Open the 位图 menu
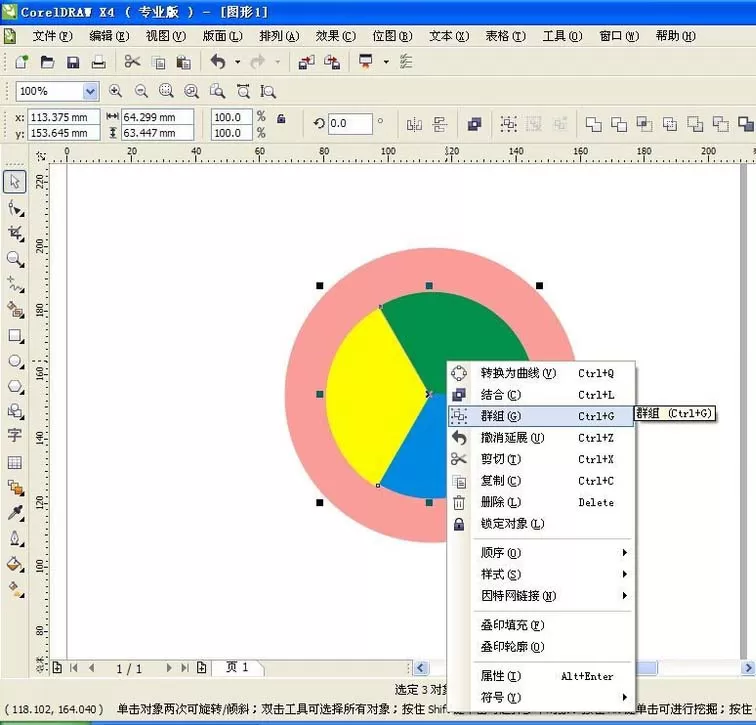 (x=392, y=36)
